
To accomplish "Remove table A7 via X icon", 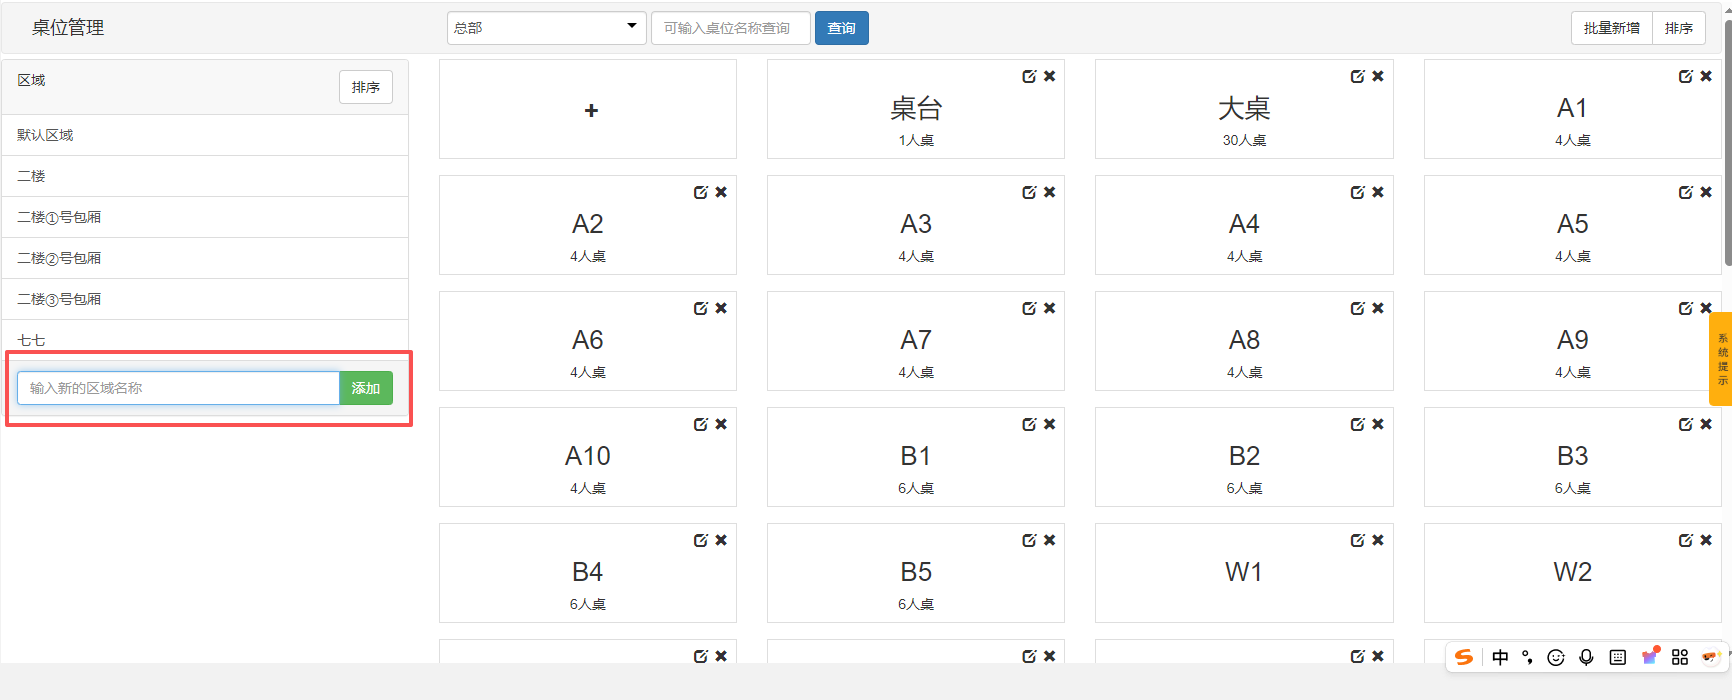I will pos(1050,308).
